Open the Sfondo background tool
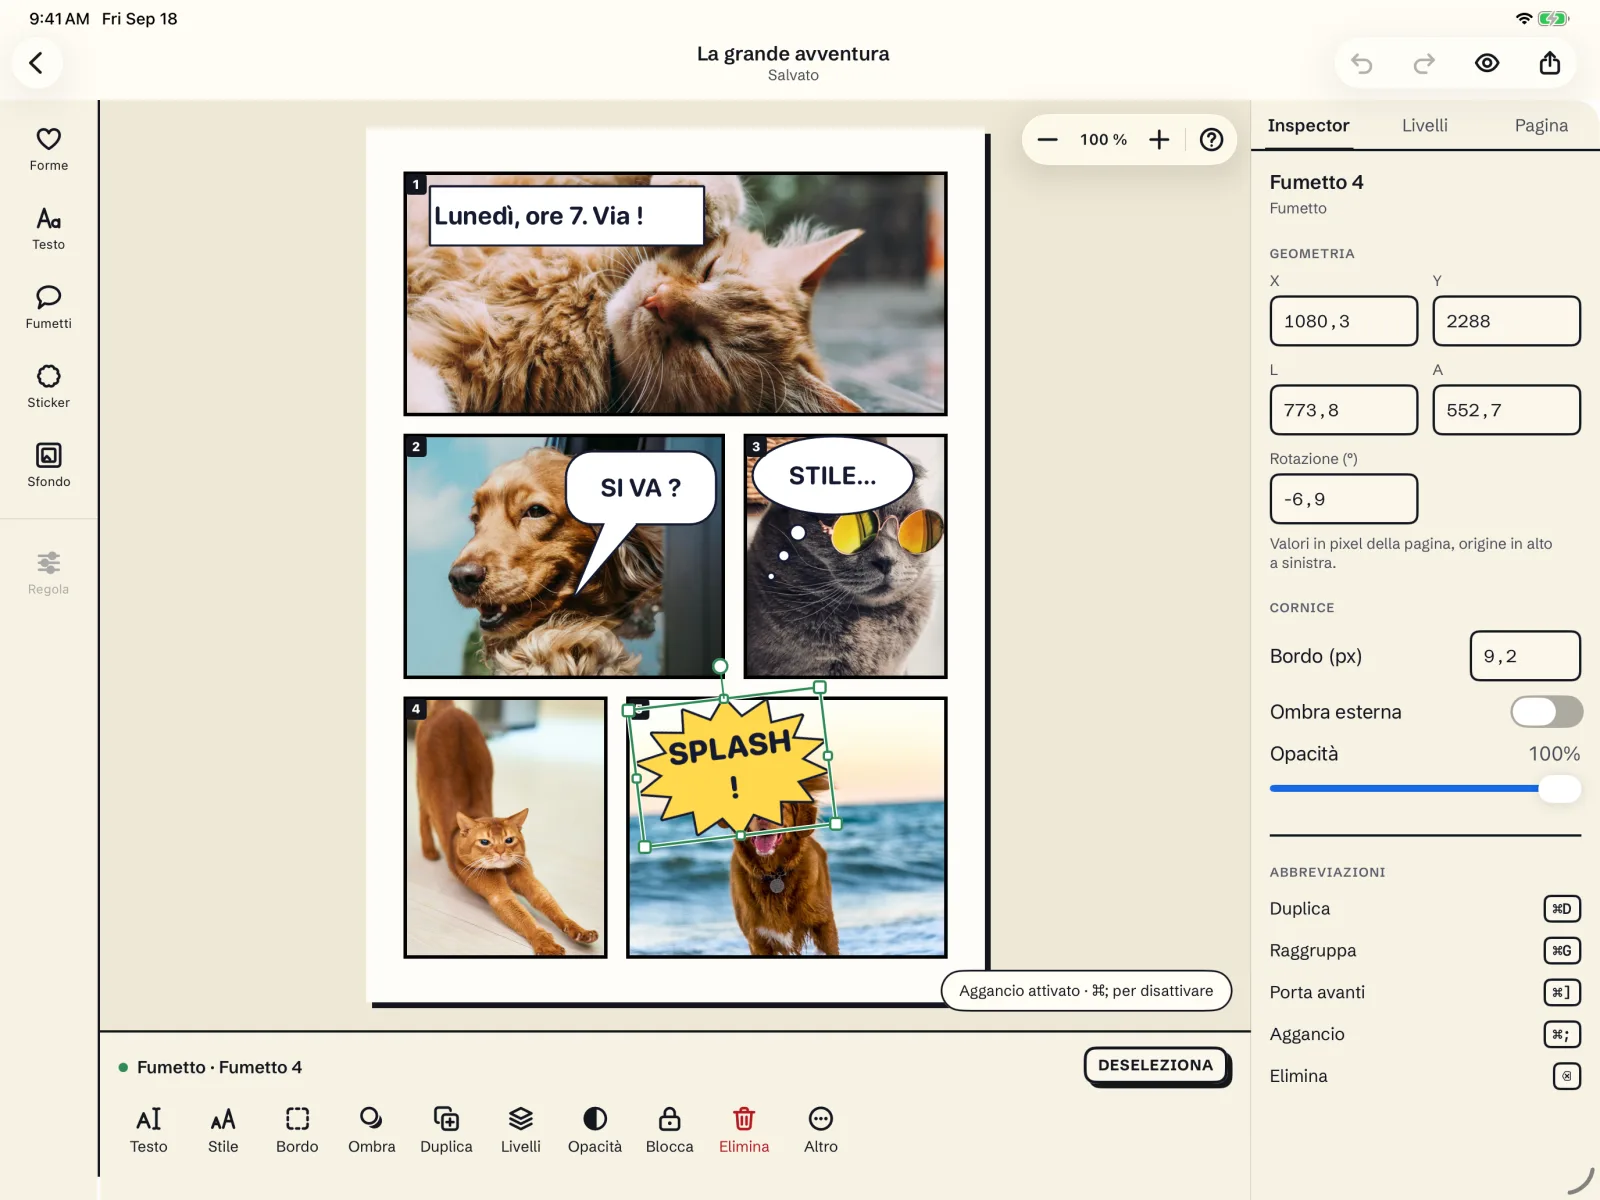Image resolution: width=1600 pixels, height=1200 pixels. 48,465
